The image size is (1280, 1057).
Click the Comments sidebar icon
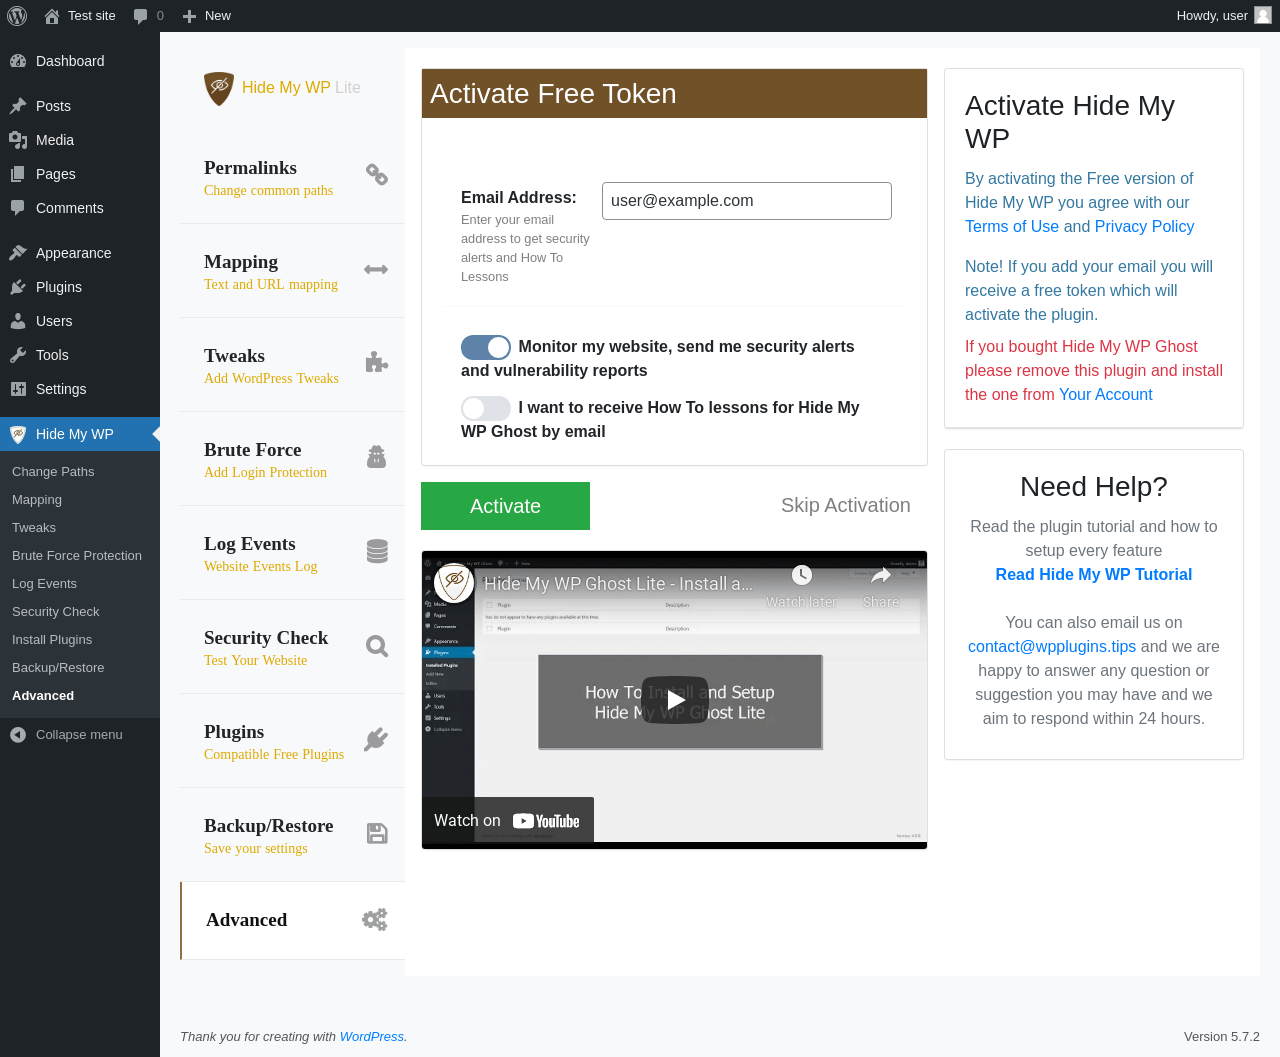tap(18, 208)
